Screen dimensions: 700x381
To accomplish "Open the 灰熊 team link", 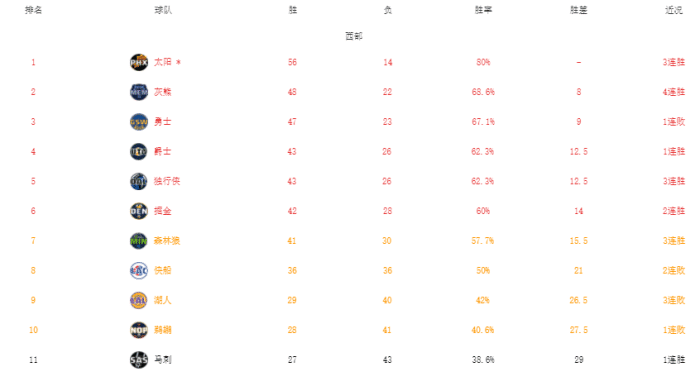I will click(x=163, y=92).
